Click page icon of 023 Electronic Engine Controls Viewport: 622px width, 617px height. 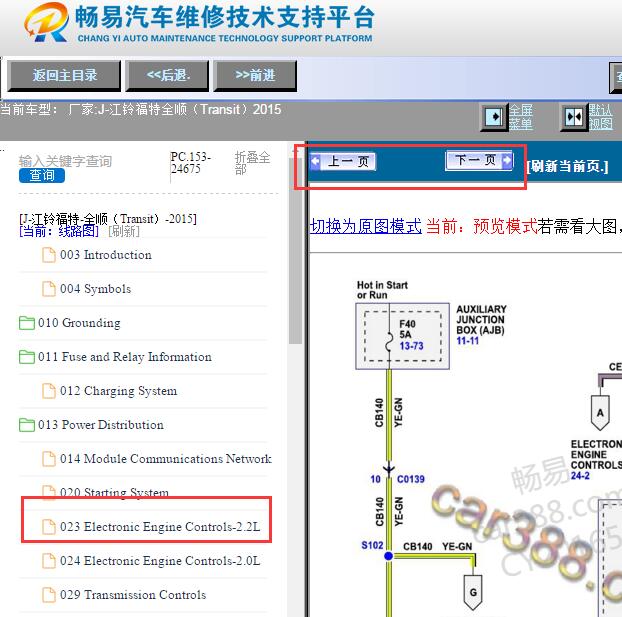49,527
